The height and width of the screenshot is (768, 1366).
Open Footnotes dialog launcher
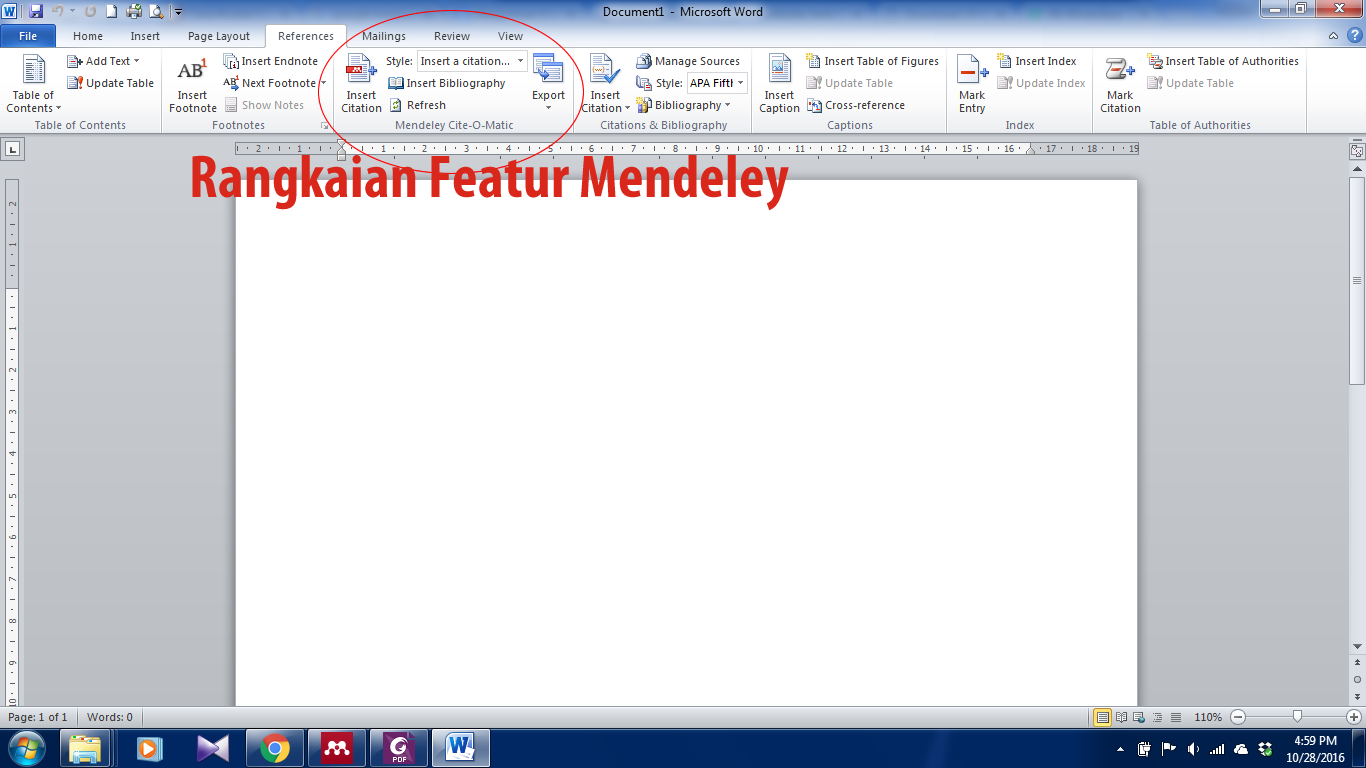coord(323,126)
